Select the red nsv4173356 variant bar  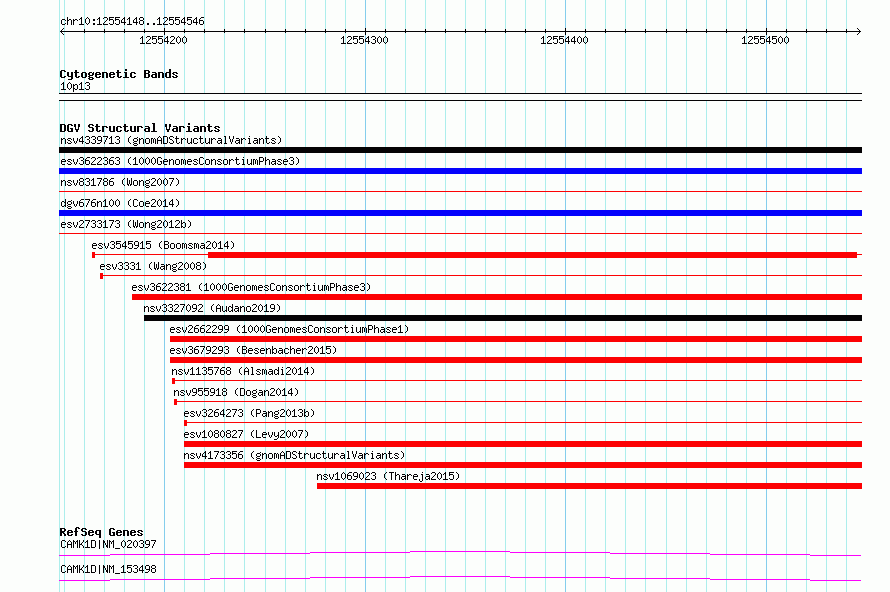click(x=523, y=465)
